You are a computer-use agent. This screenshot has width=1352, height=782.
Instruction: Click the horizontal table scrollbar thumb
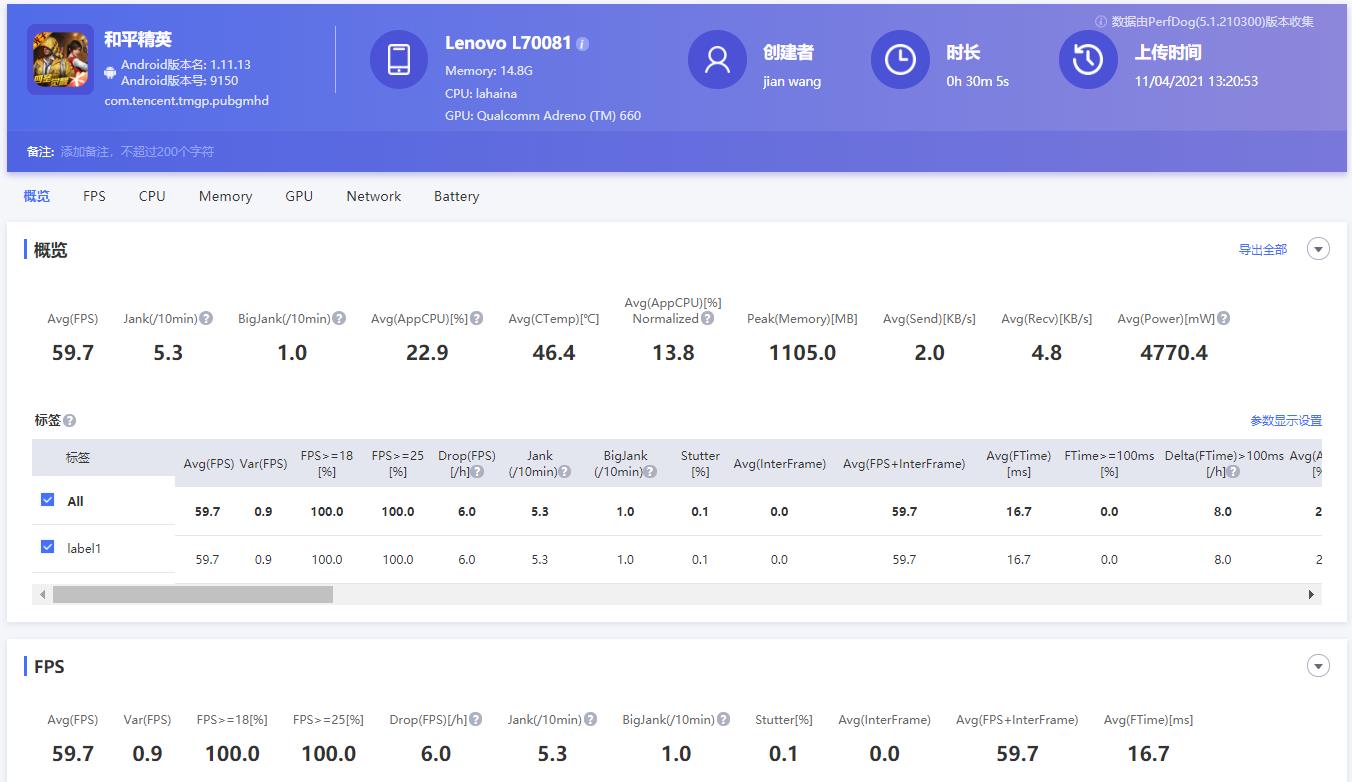[x=192, y=595]
